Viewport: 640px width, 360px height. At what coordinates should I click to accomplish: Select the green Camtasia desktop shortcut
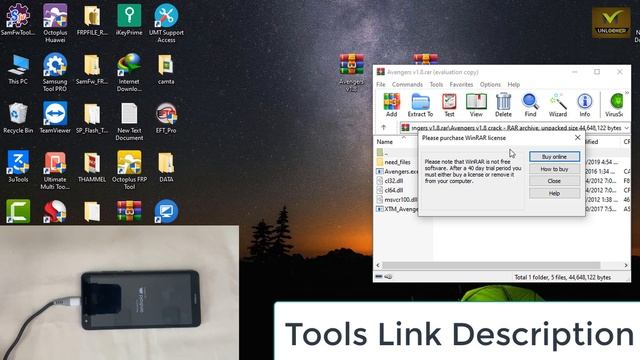(18, 211)
